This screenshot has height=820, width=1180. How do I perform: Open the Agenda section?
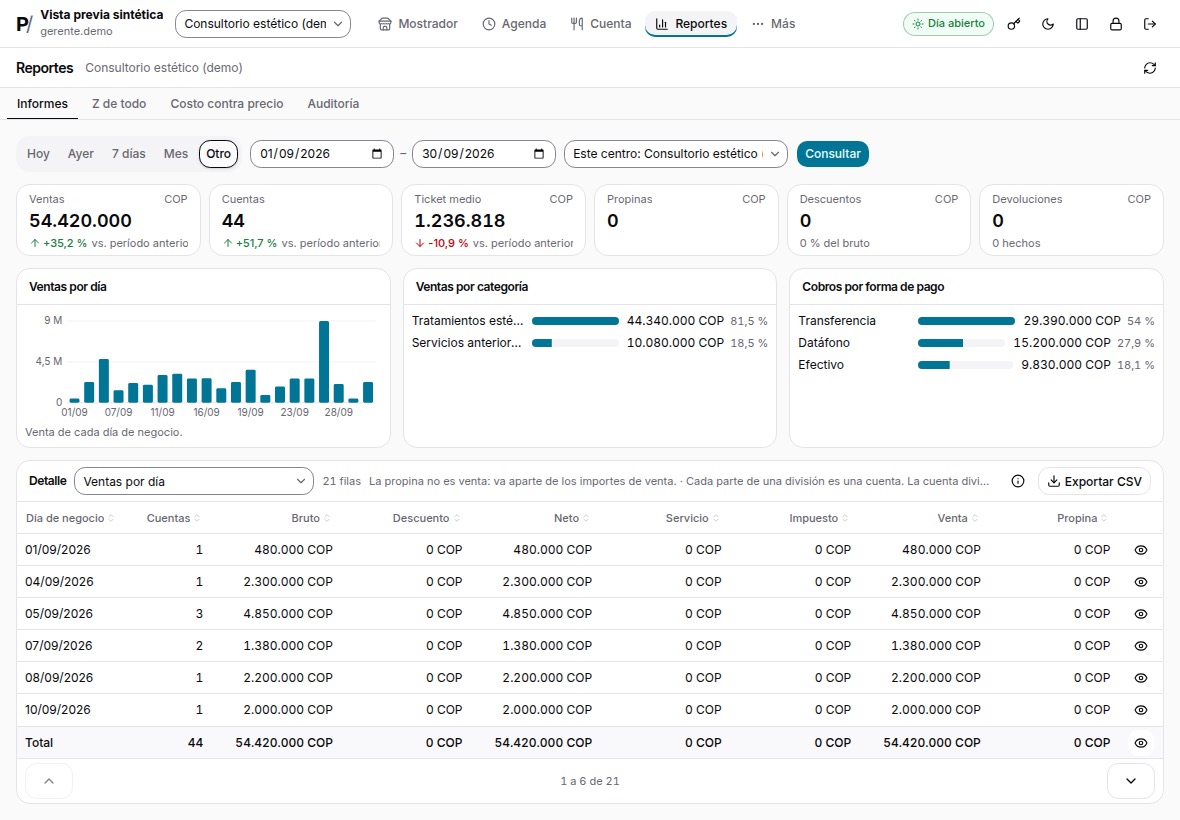pyautogui.click(x=514, y=24)
